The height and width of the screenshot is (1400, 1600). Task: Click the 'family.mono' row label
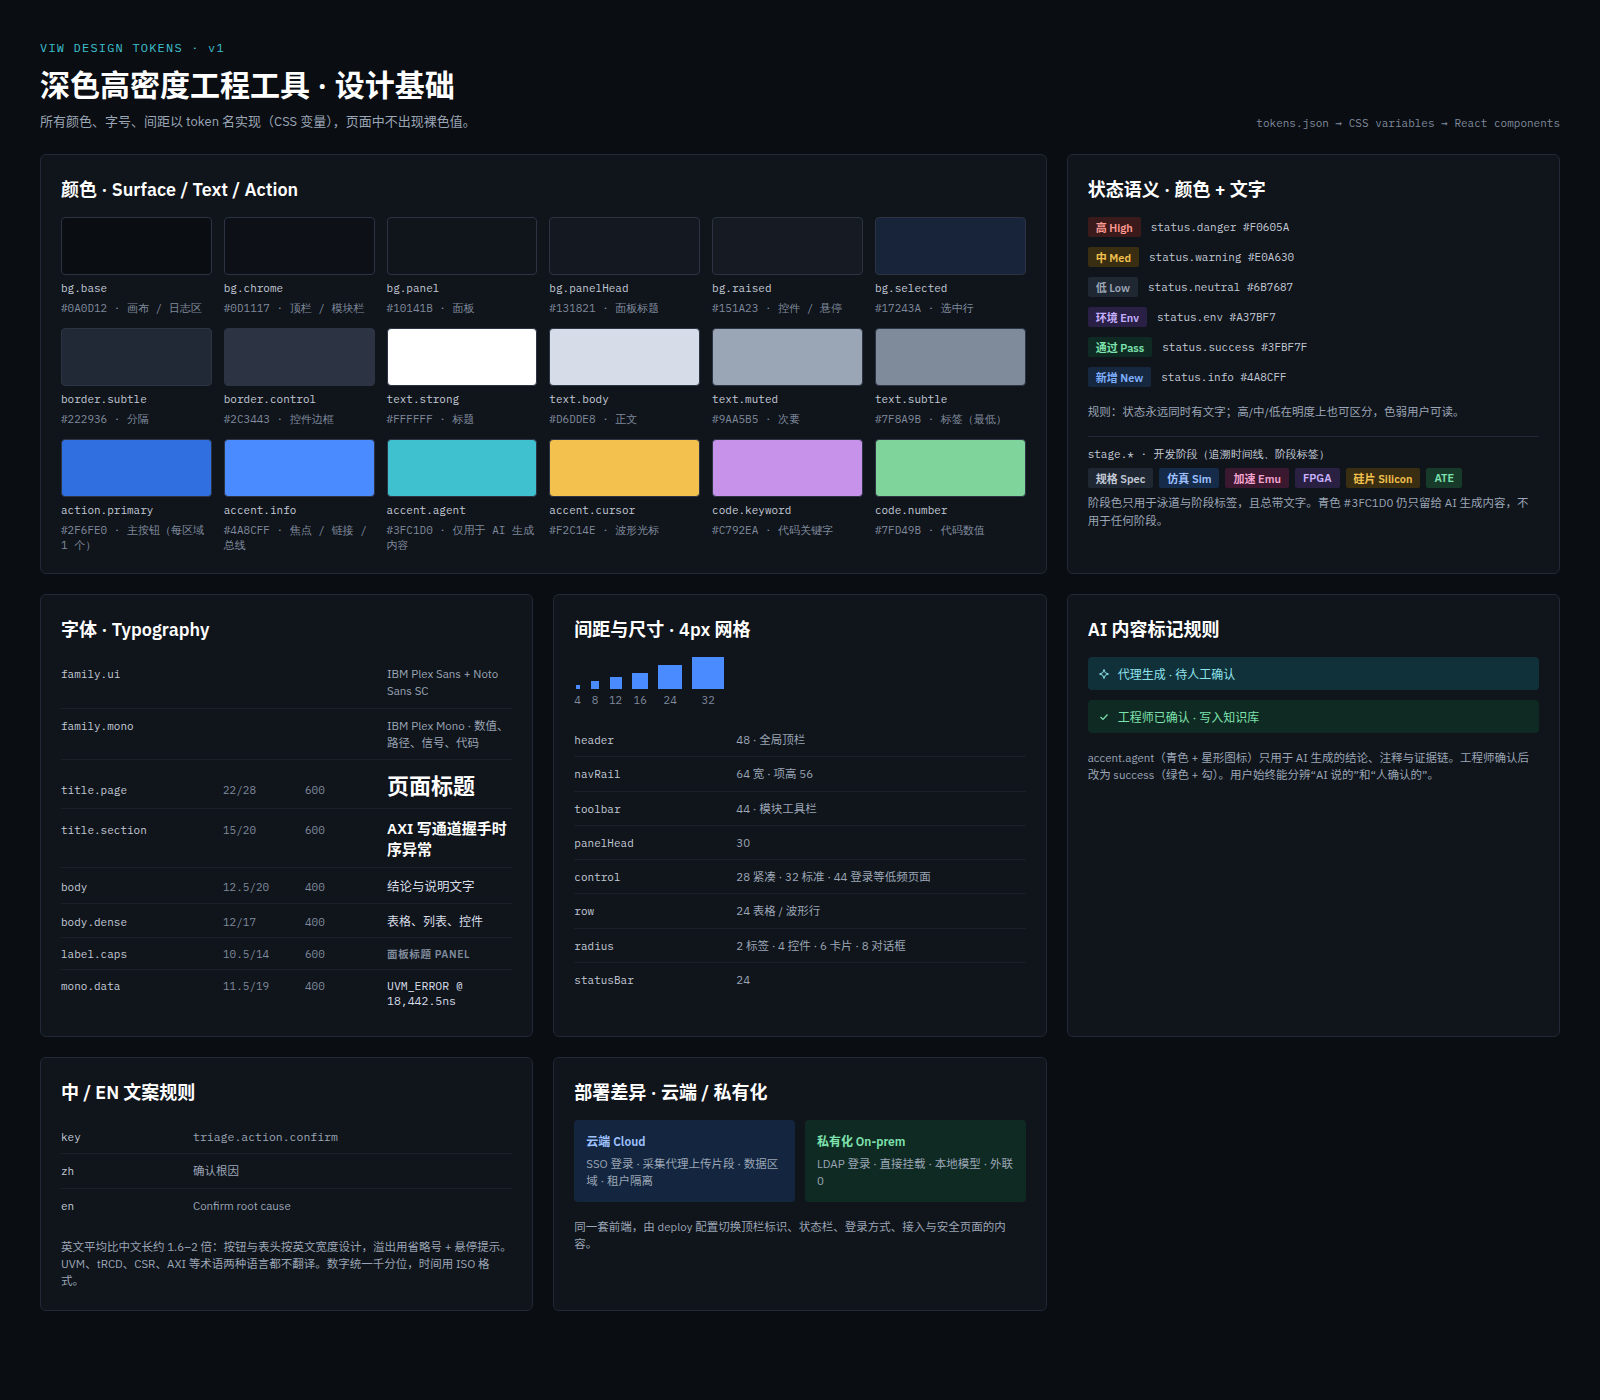click(x=97, y=726)
